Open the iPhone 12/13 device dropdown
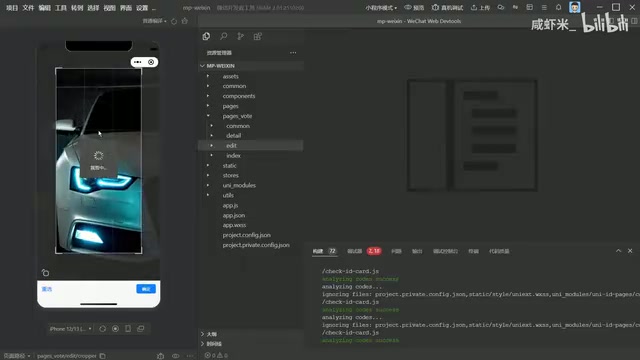Viewport: 640px width, 360px height. (70, 329)
